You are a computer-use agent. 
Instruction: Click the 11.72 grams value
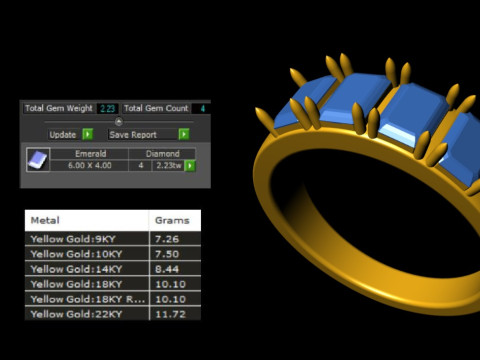click(170, 314)
